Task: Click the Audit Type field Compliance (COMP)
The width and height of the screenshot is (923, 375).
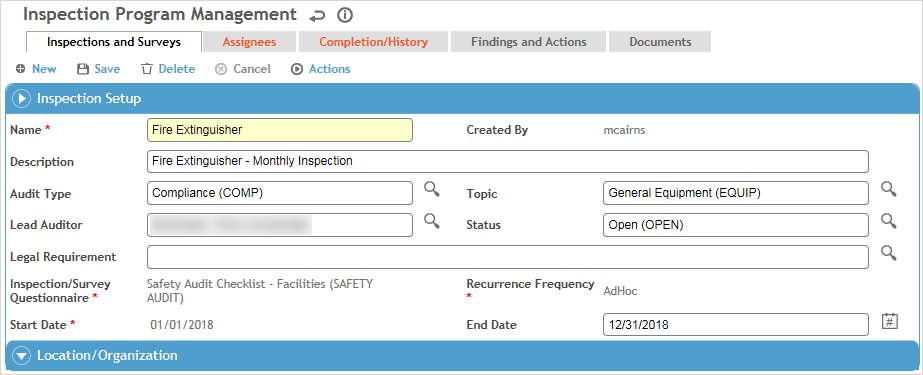Action: click(280, 193)
